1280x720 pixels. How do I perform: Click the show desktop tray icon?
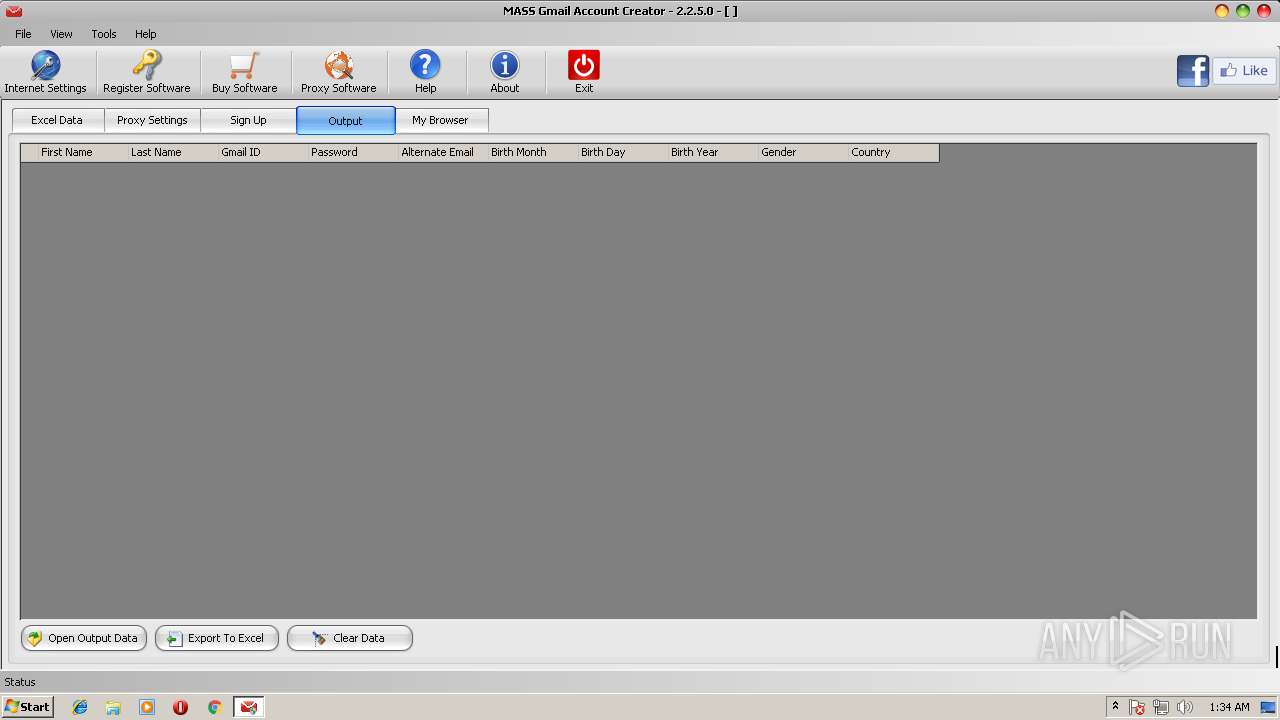pos(1268,707)
